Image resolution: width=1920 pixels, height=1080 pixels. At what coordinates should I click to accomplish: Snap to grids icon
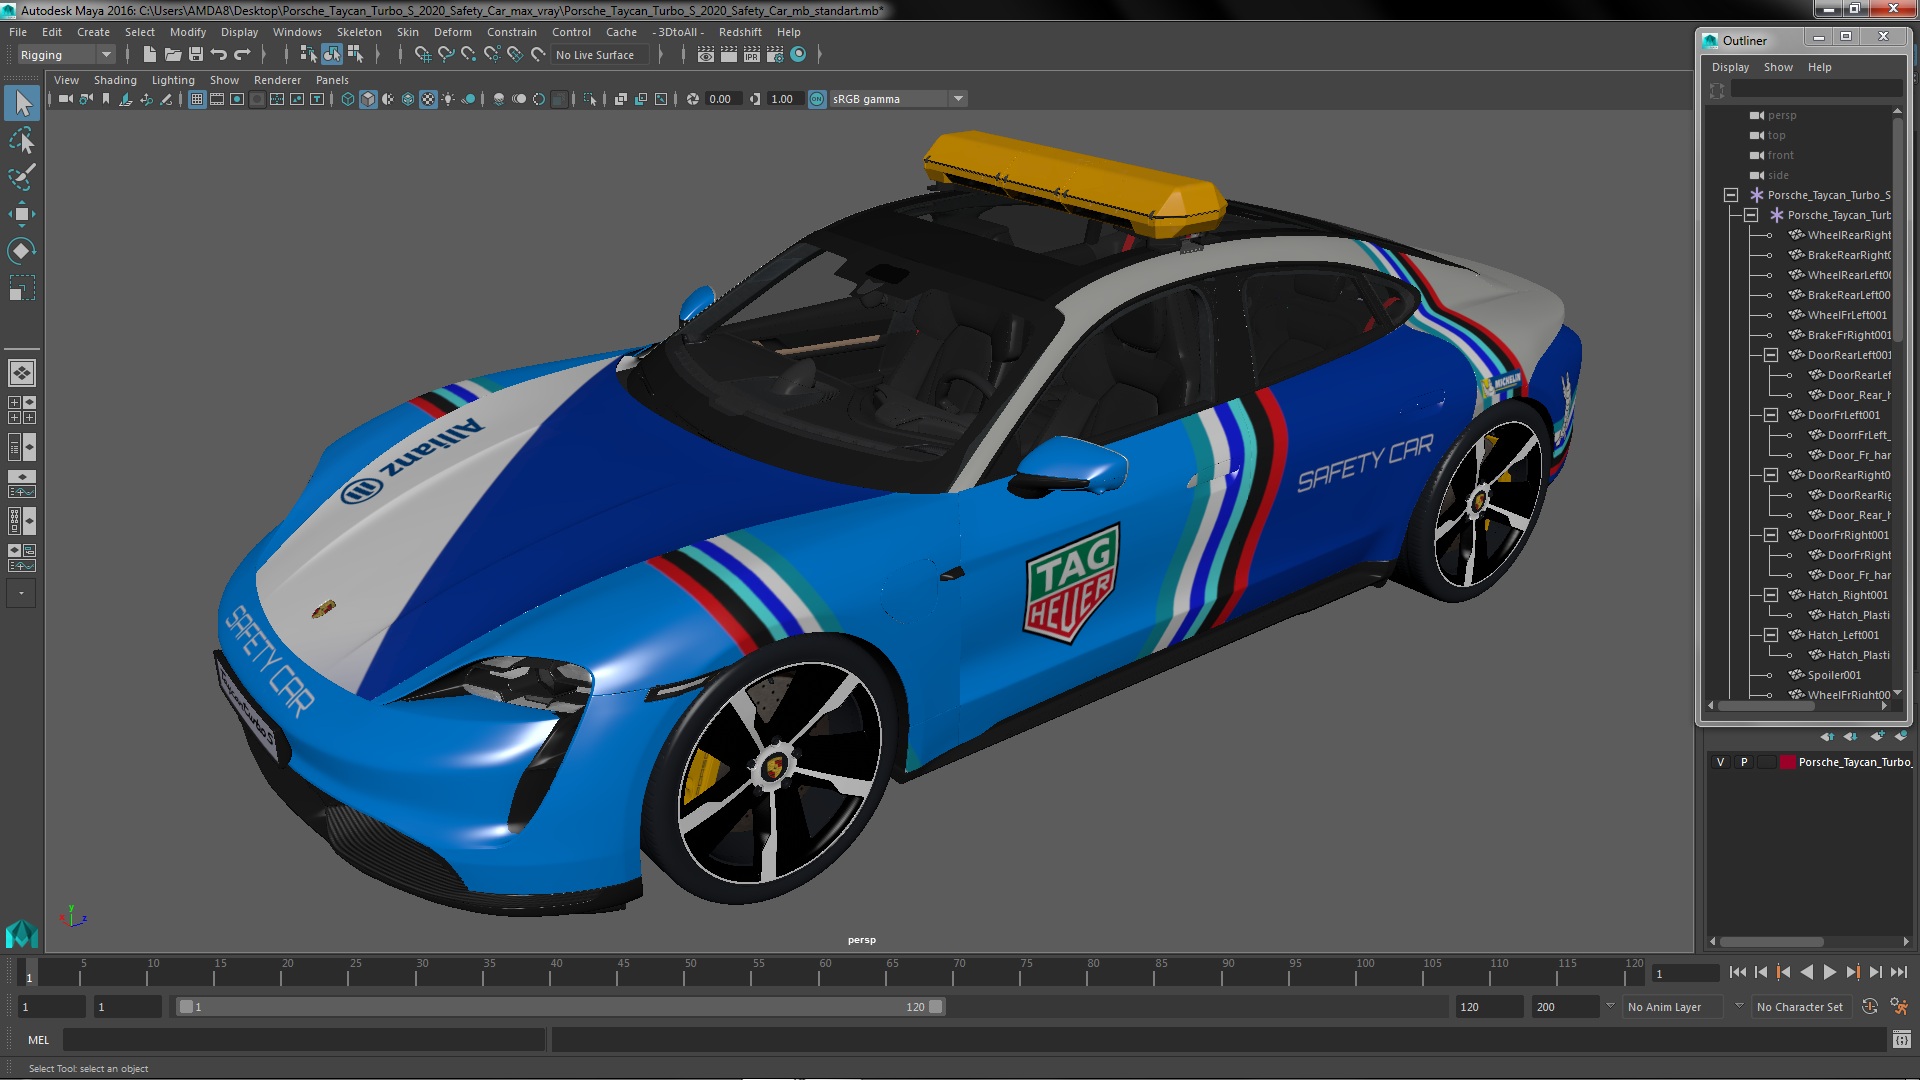[423, 55]
